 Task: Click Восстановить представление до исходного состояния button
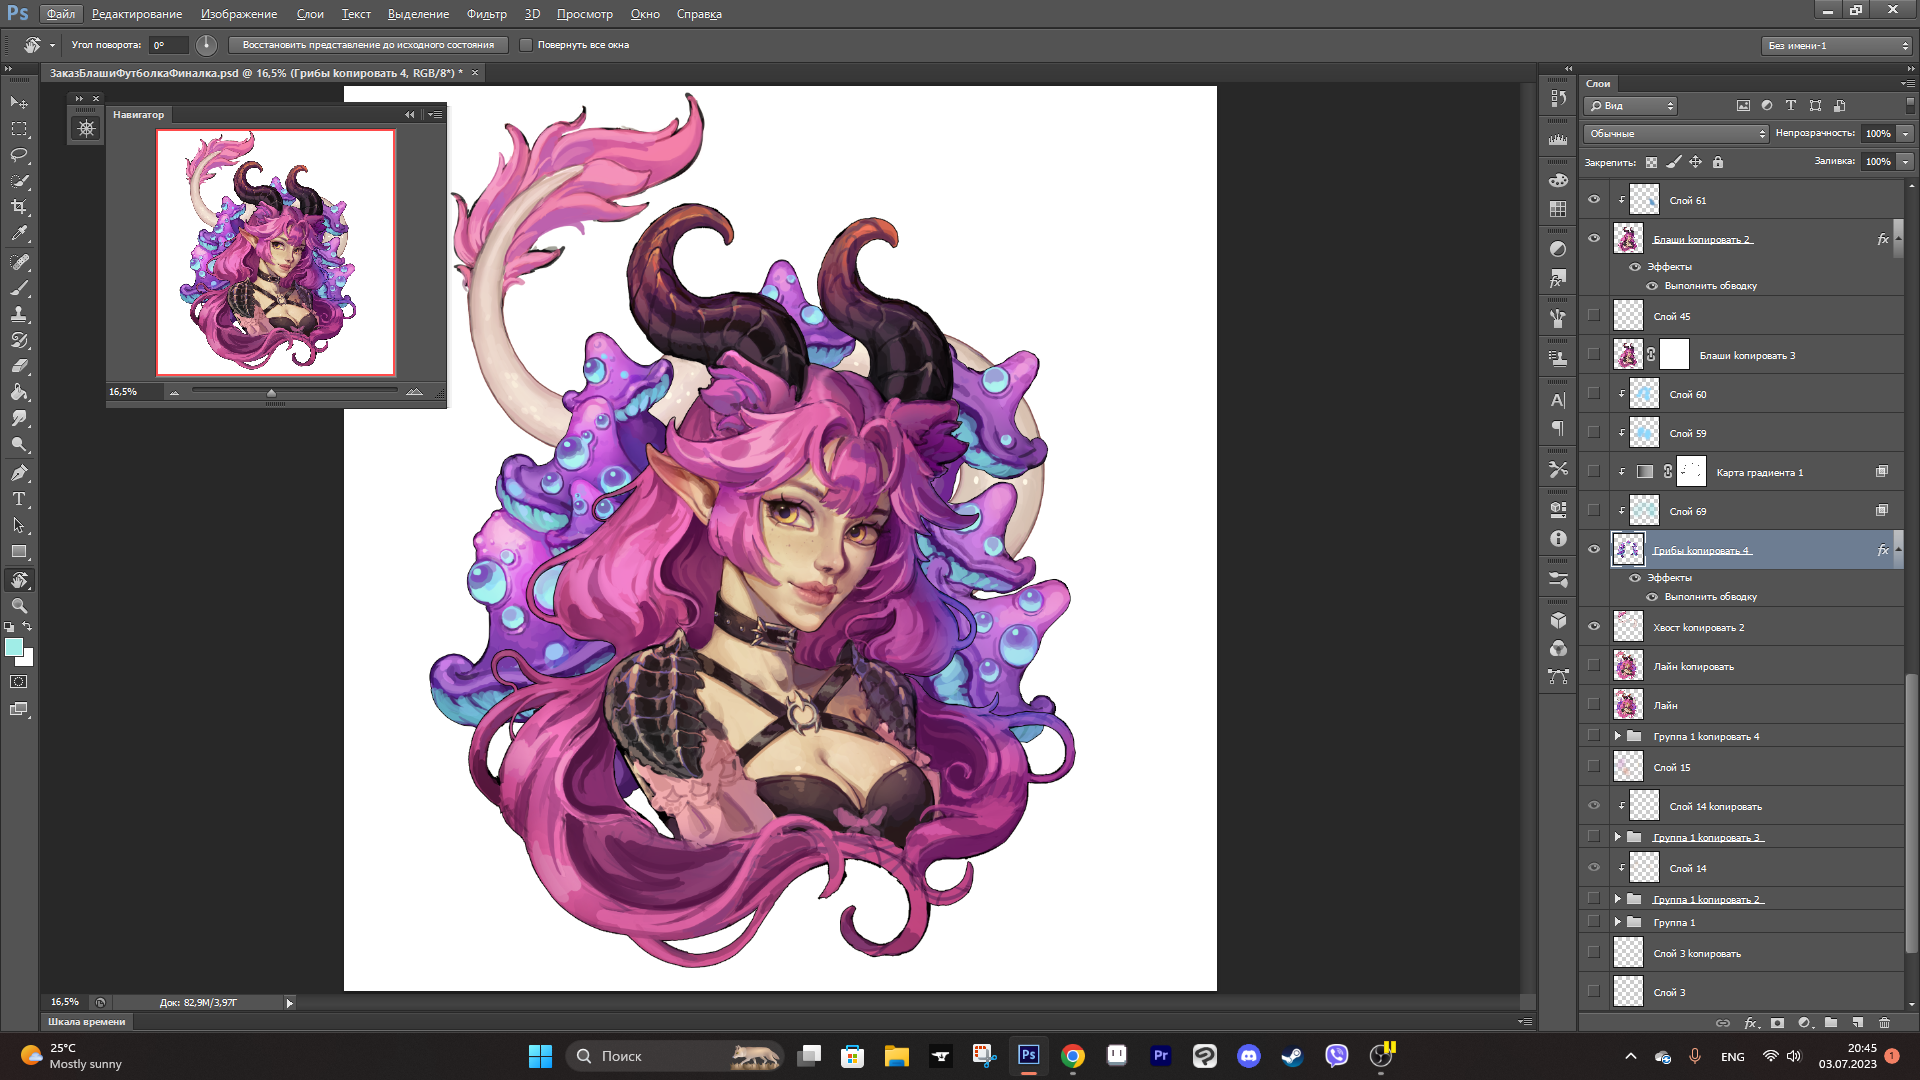click(x=368, y=45)
